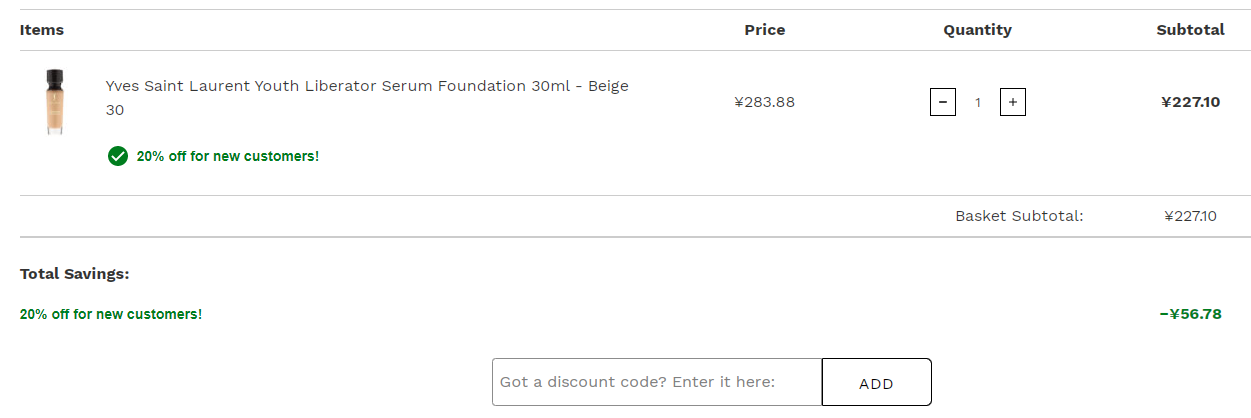The width and height of the screenshot is (1251, 418).
Task: Apply the code with the ADD button
Action: 877,382
